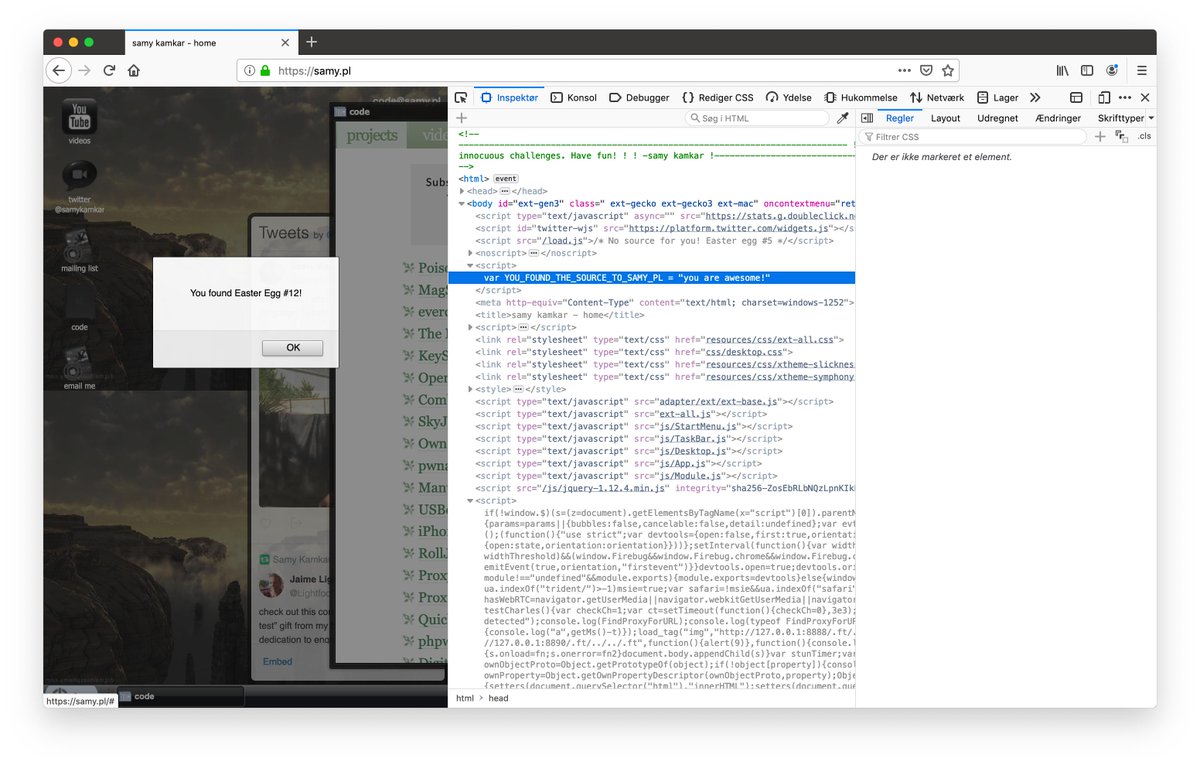Click the forward navigation arrow
This screenshot has height=765, width=1200.
[84, 70]
